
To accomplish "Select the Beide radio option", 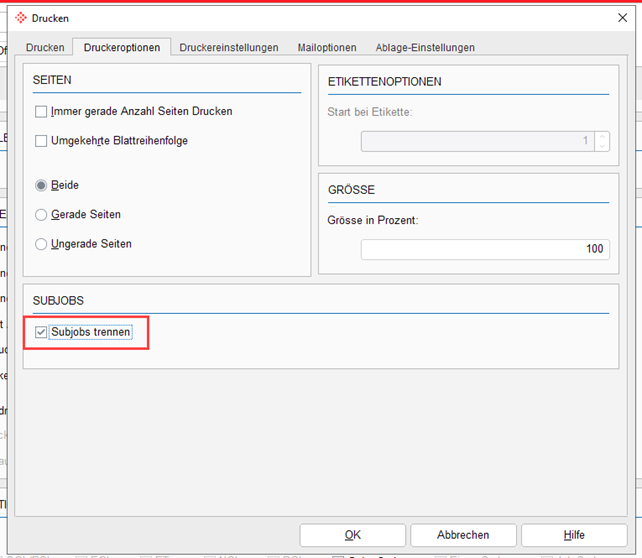I will [x=41, y=185].
